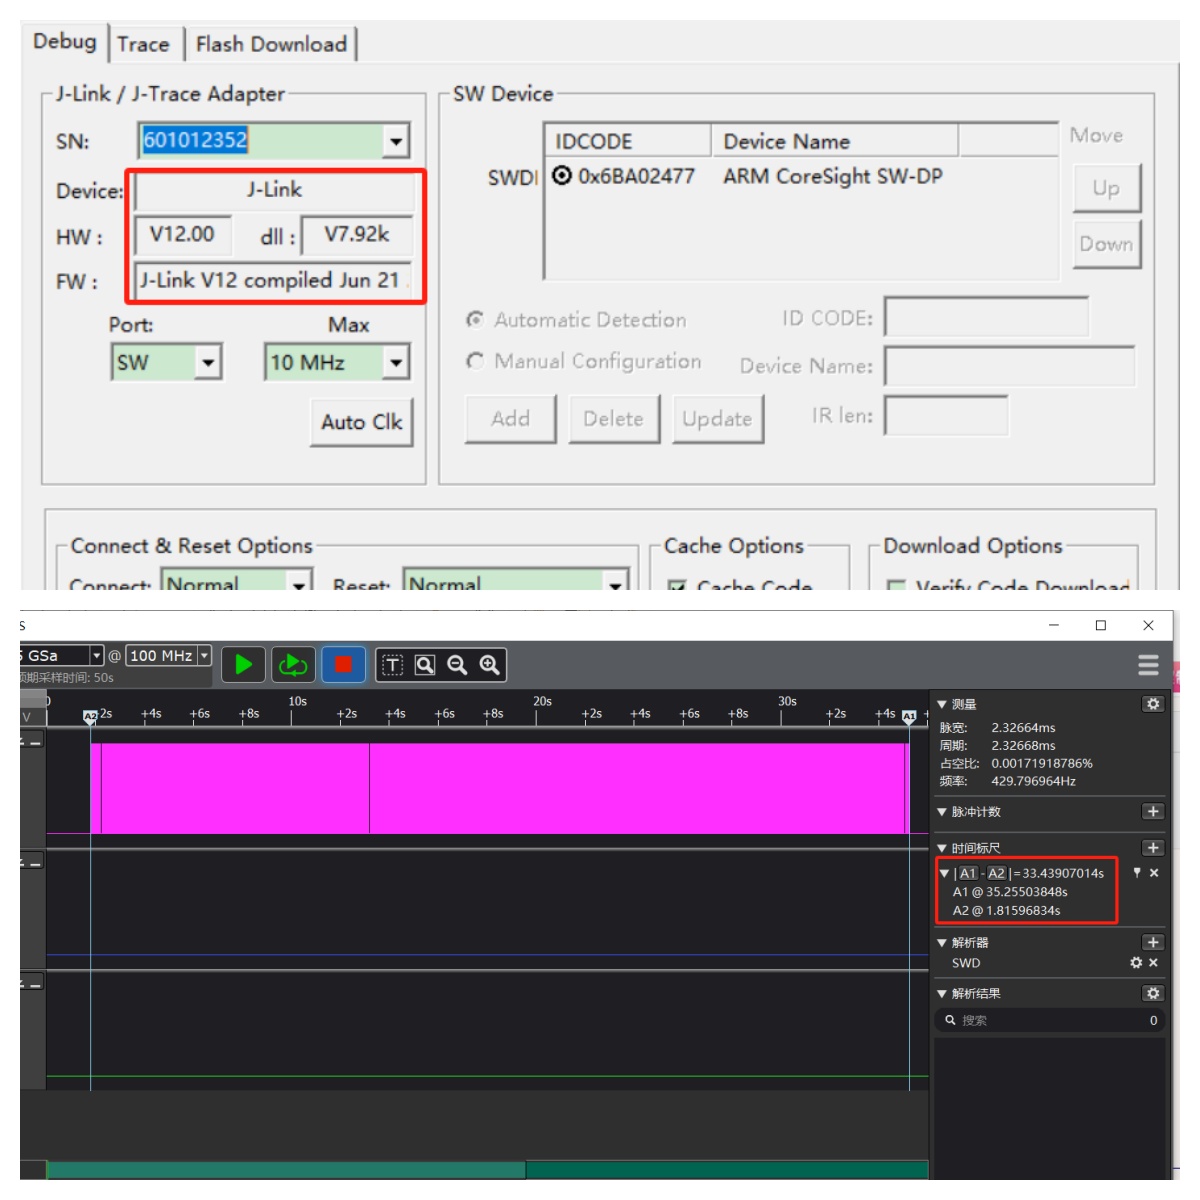Open the 解析结果 section's gear settings
1200x1200 pixels.
coord(1153,993)
